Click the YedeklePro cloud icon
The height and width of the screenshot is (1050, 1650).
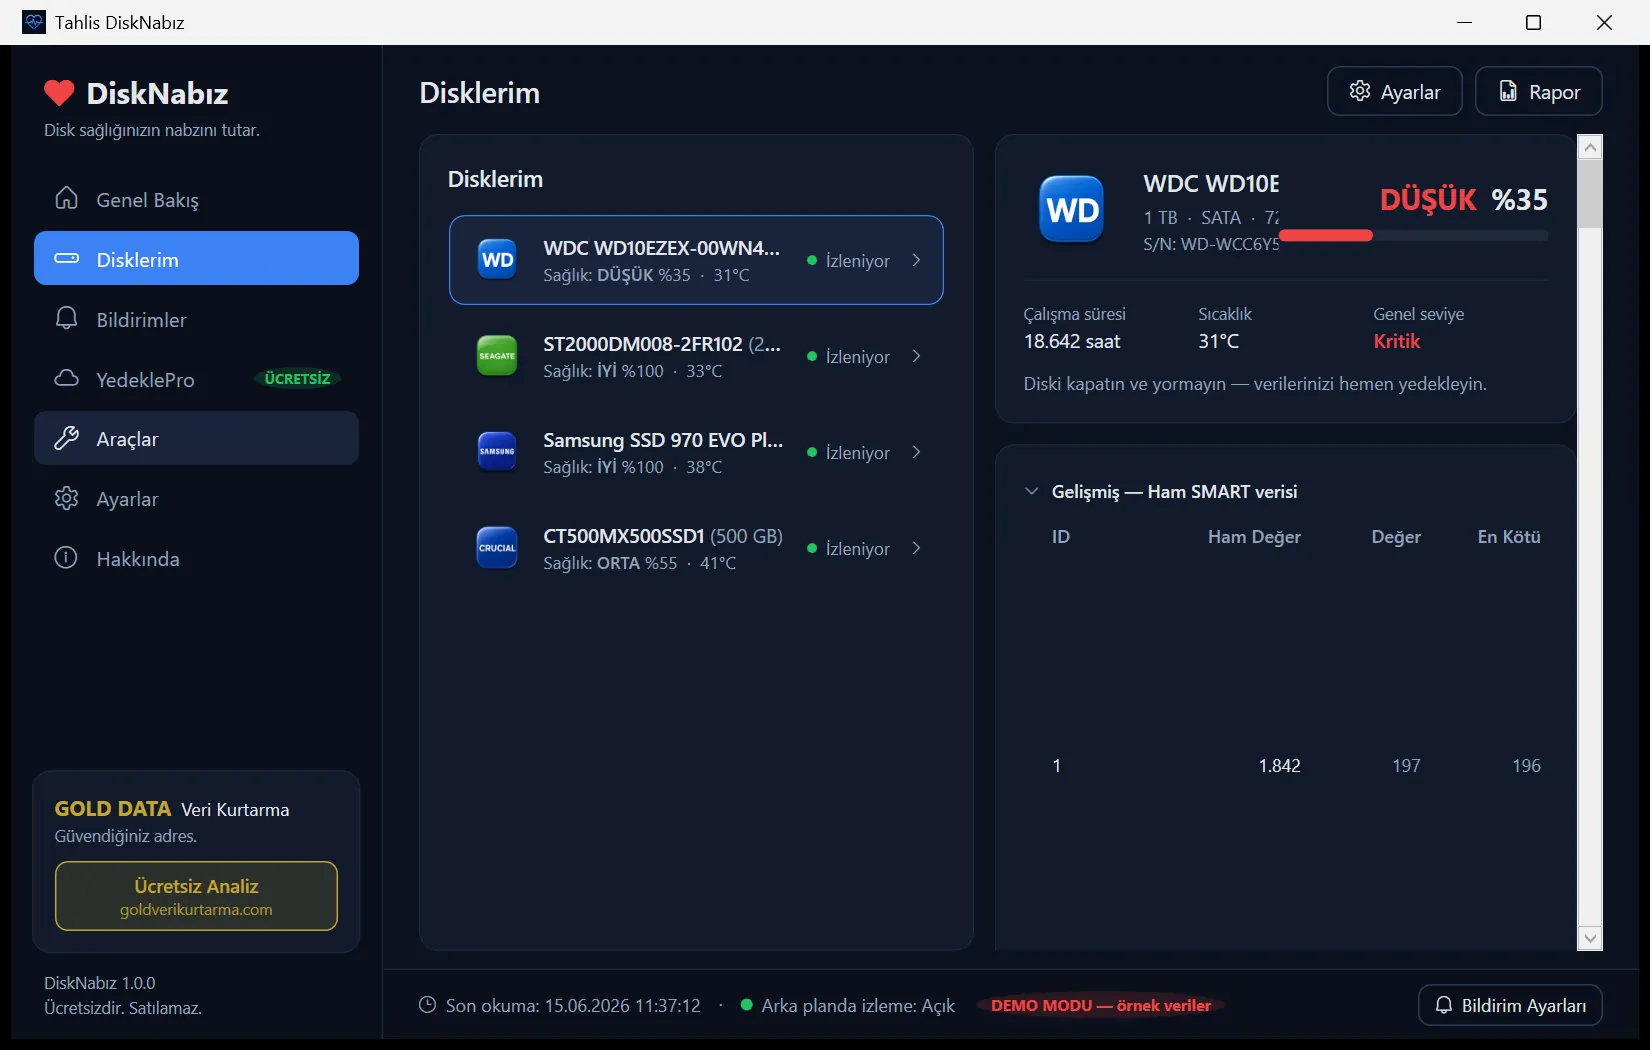(x=66, y=379)
